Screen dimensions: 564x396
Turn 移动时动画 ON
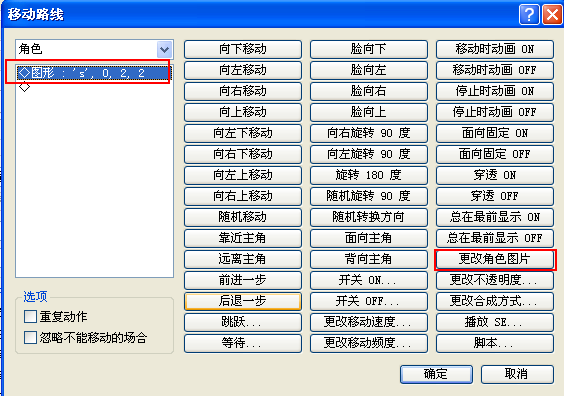(495, 49)
